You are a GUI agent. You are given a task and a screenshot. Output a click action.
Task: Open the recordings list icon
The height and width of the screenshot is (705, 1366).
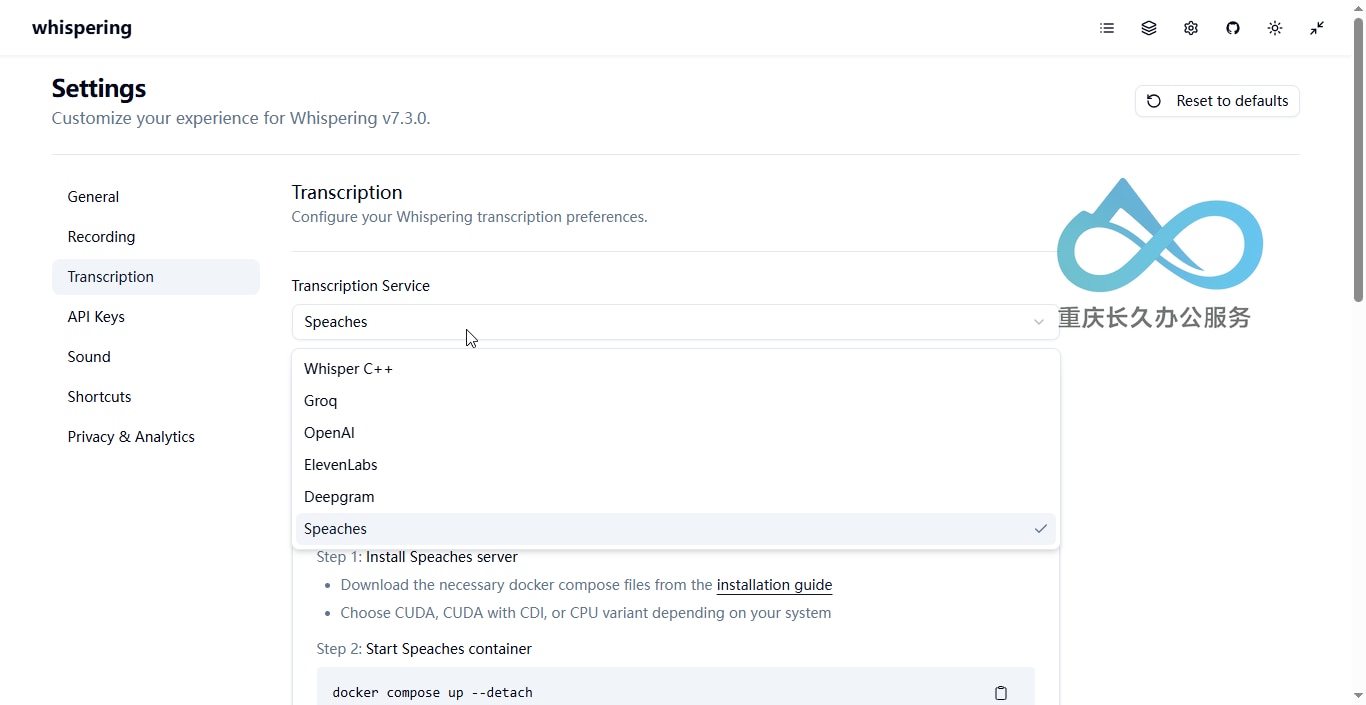pyautogui.click(x=1107, y=28)
